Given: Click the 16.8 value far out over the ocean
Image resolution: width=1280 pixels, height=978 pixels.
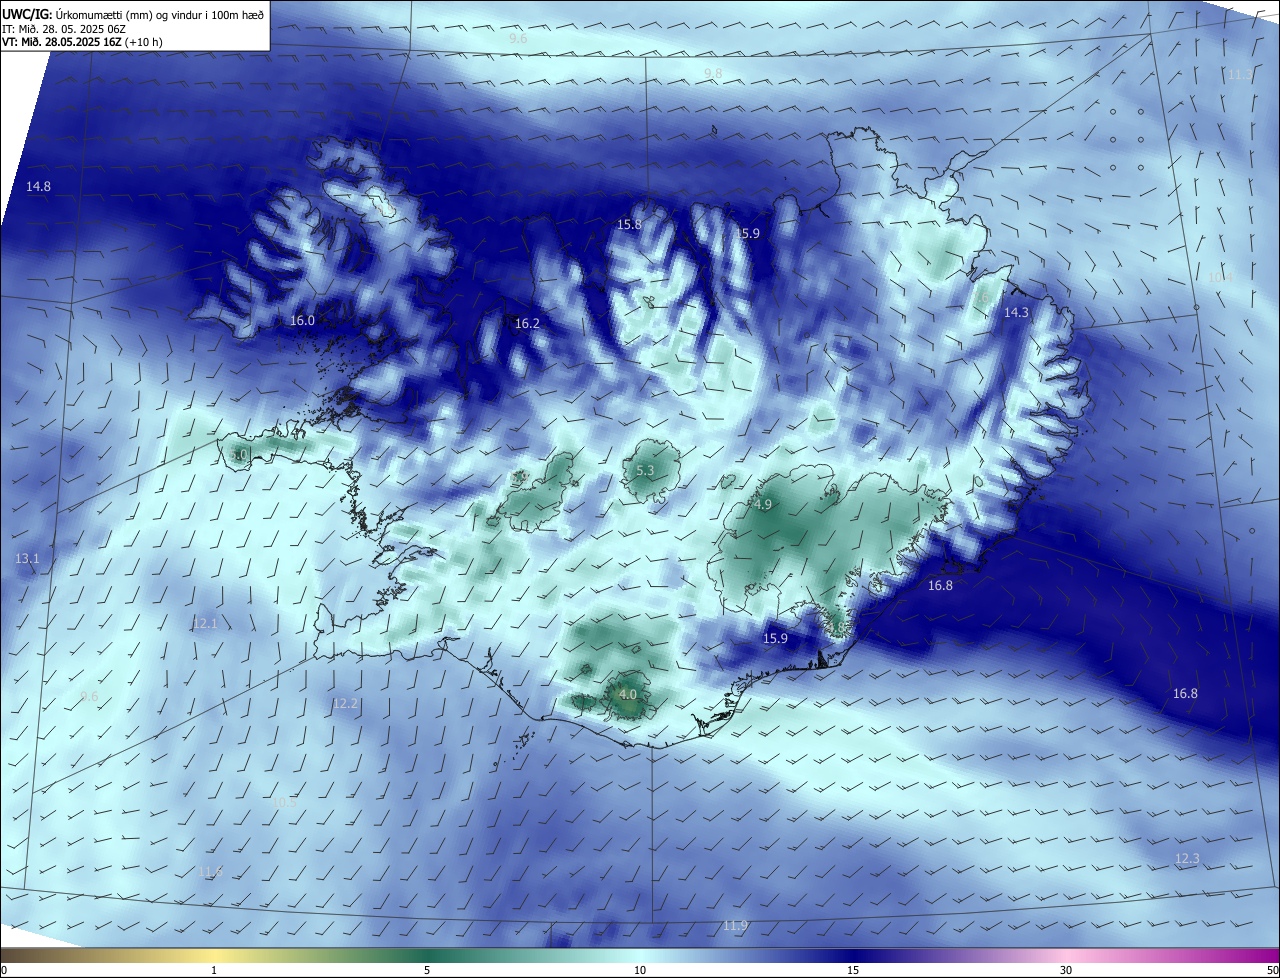Looking at the screenshot, I should pyautogui.click(x=1185, y=694).
